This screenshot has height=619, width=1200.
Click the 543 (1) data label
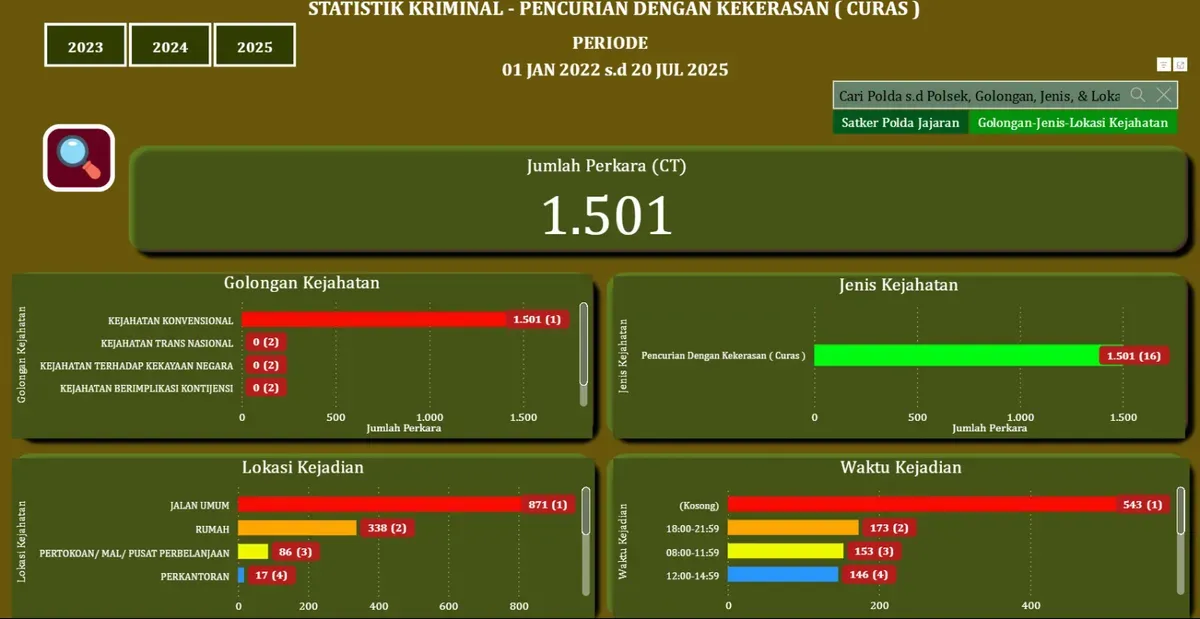pyautogui.click(x=1142, y=505)
